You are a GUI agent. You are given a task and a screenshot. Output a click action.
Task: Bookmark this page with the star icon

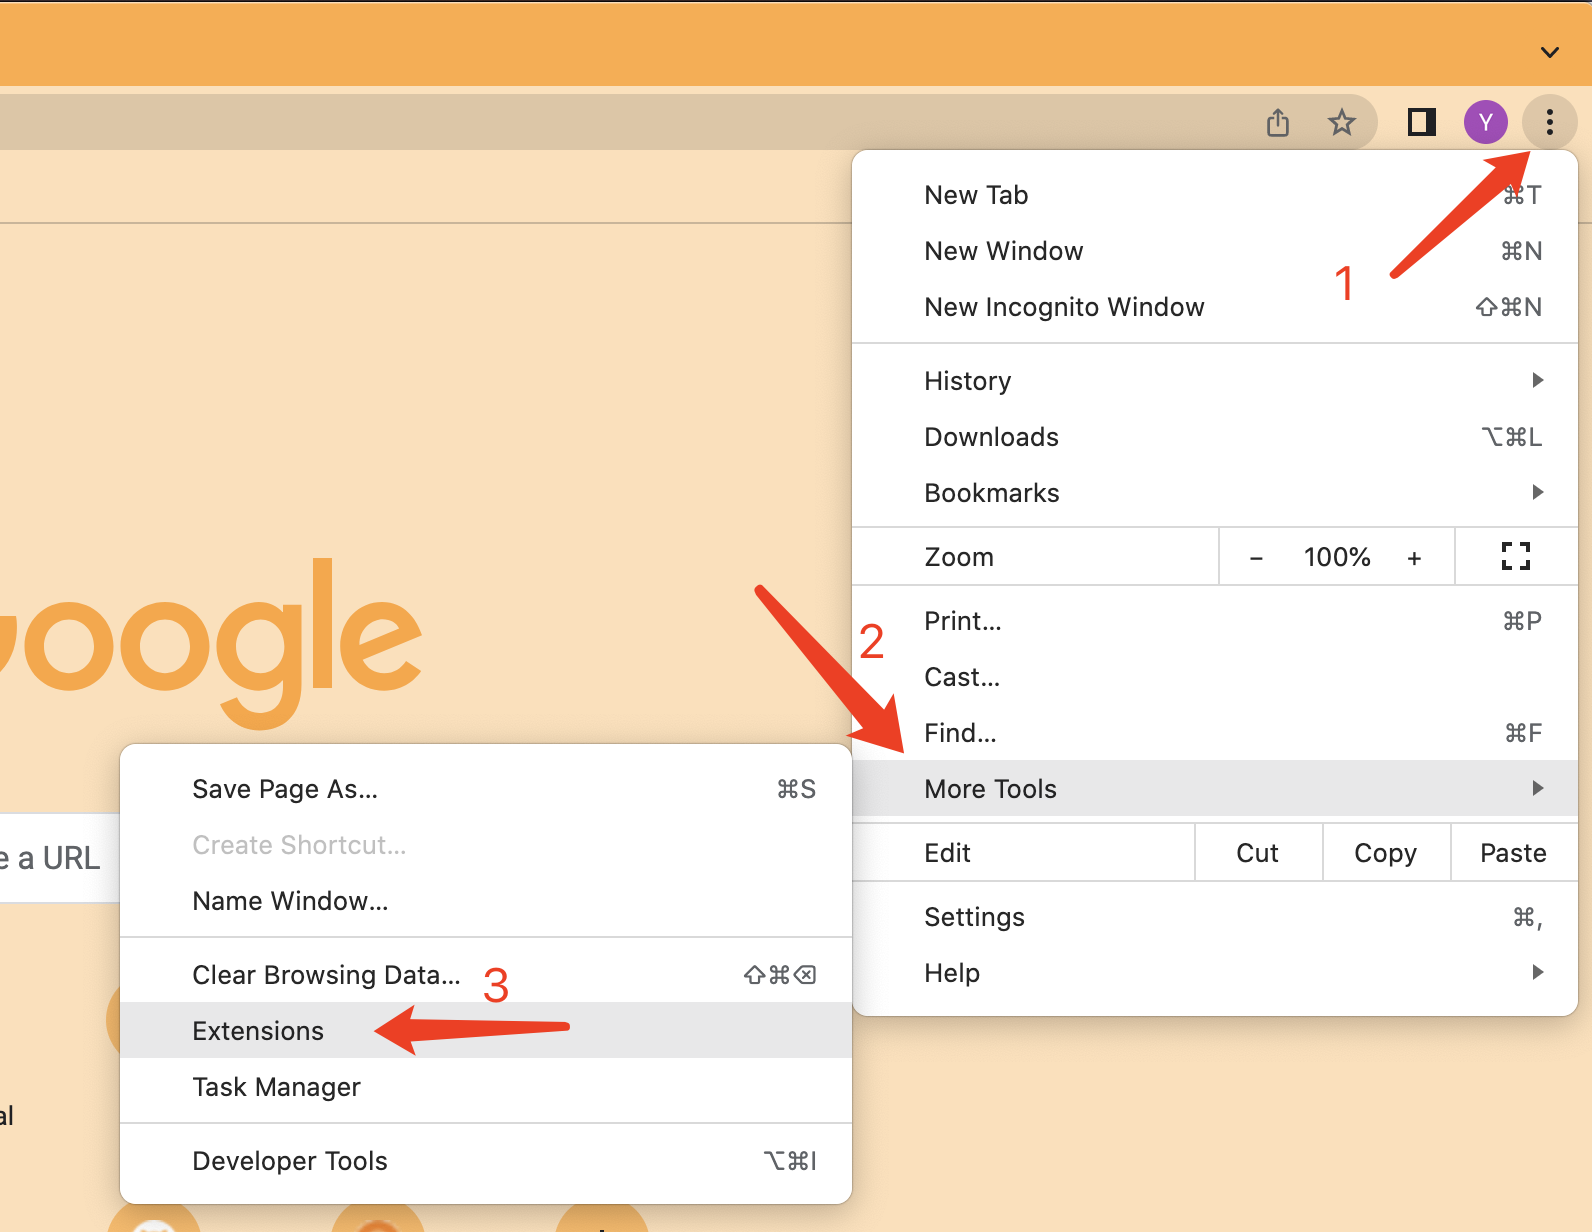[1342, 123]
